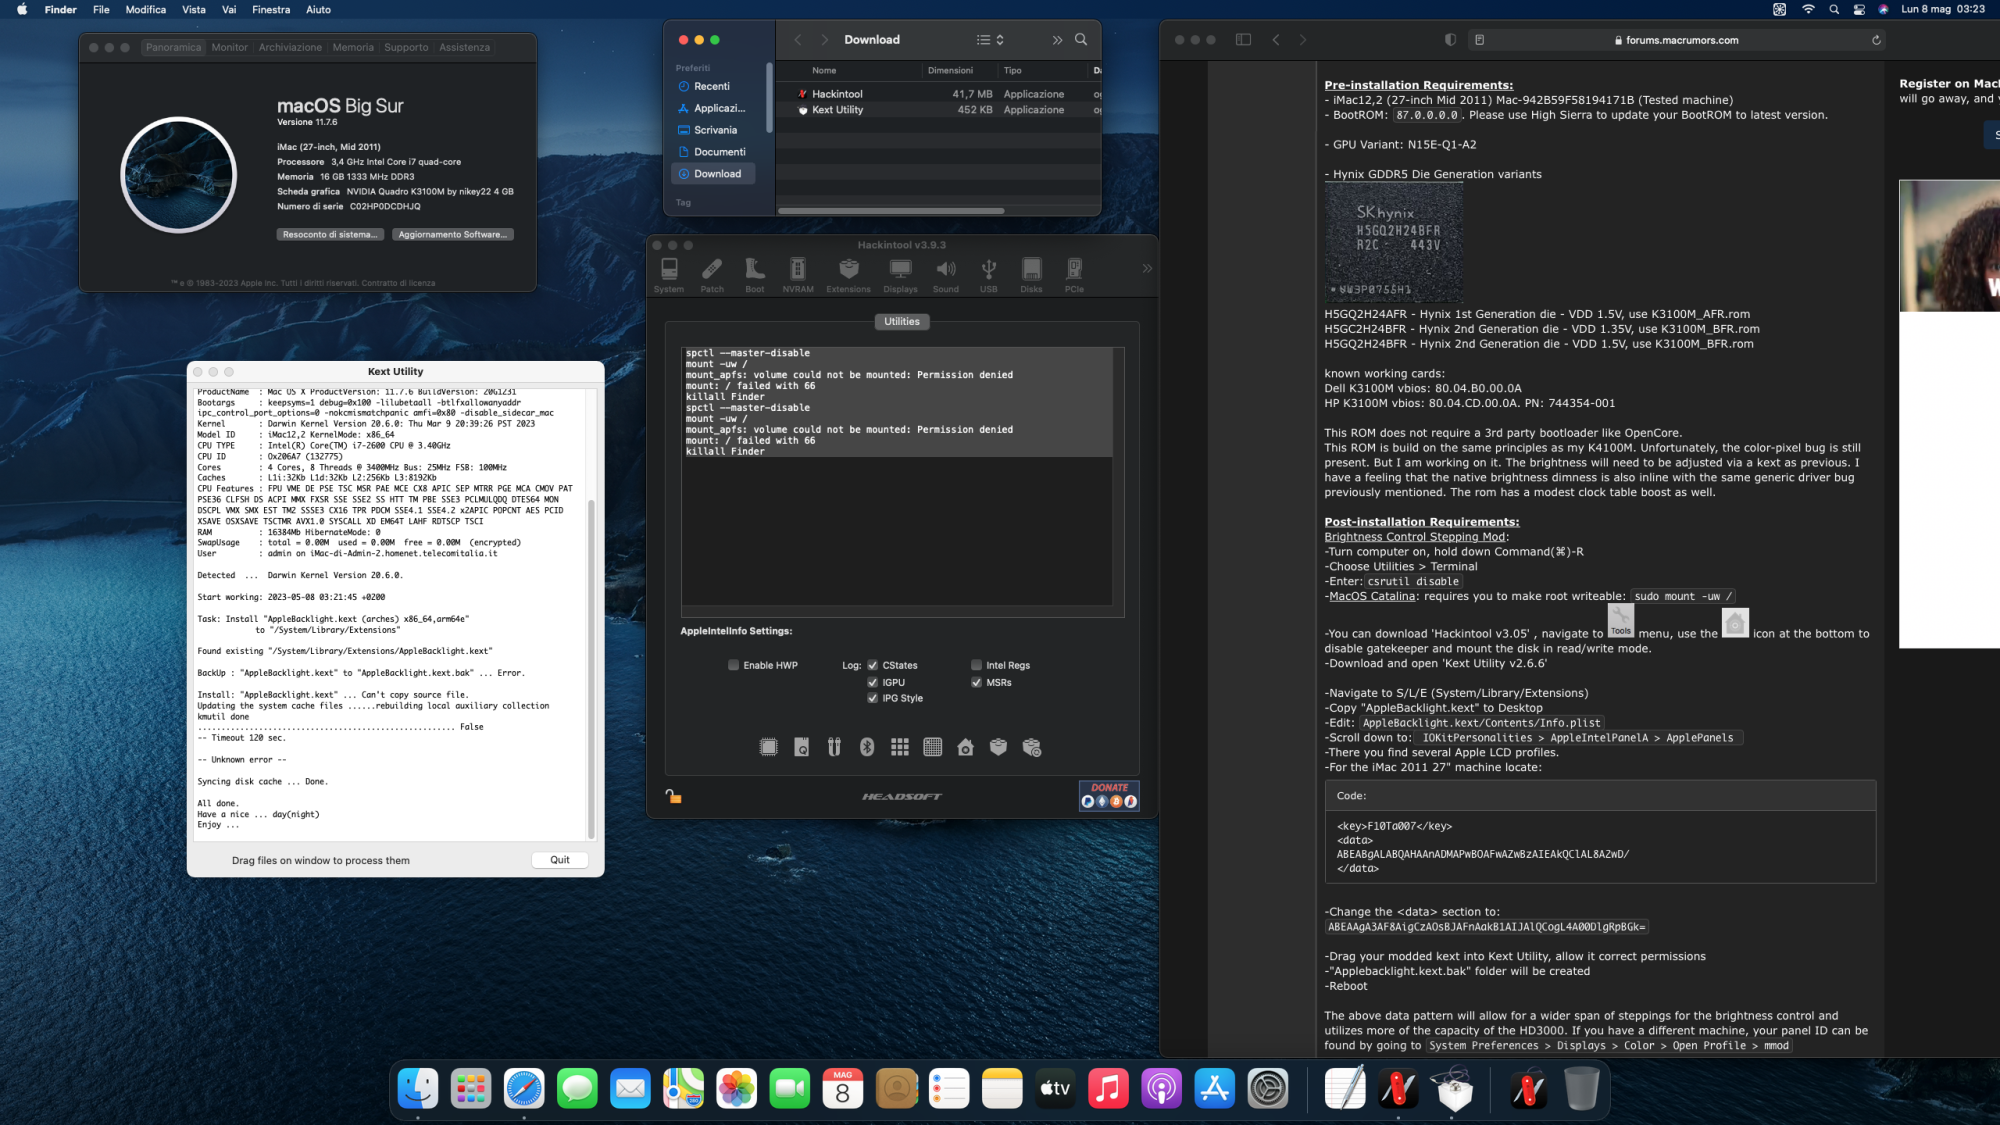Open the Vista menu in menu bar
The width and height of the screenshot is (2000, 1125).
click(193, 9)
